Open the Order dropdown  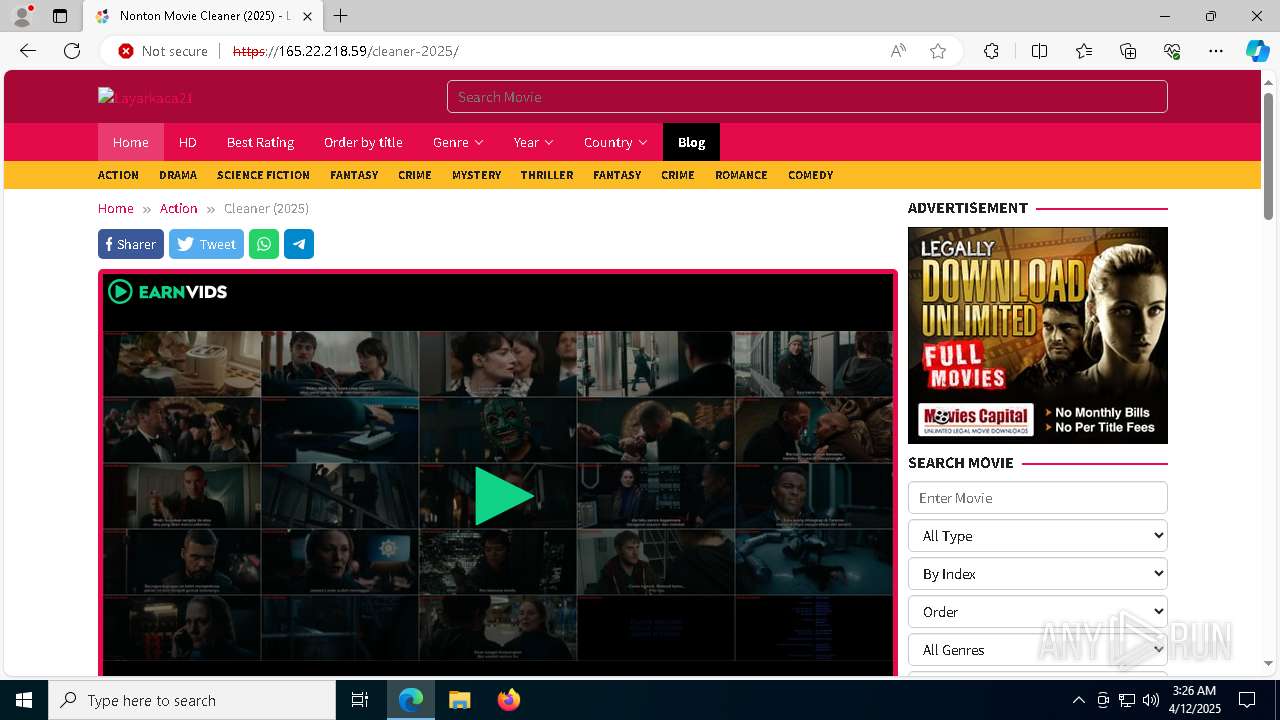point(1038,612)
